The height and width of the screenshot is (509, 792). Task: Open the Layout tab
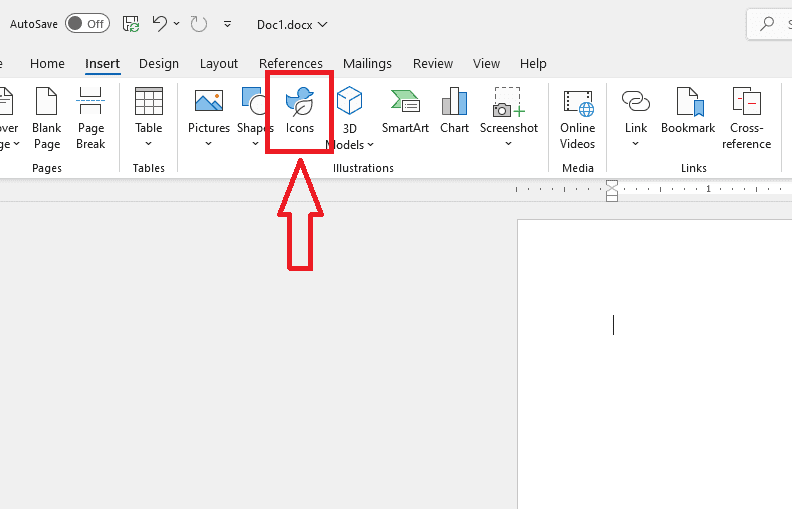(x=219, y=64)
